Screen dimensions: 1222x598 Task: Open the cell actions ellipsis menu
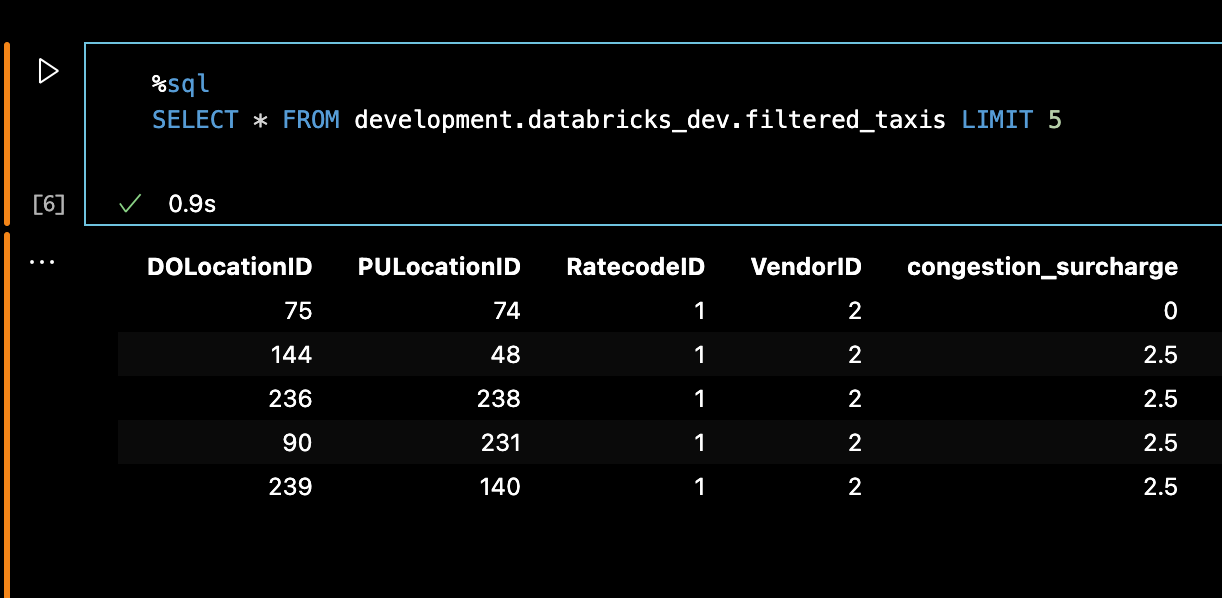point(42,260)
